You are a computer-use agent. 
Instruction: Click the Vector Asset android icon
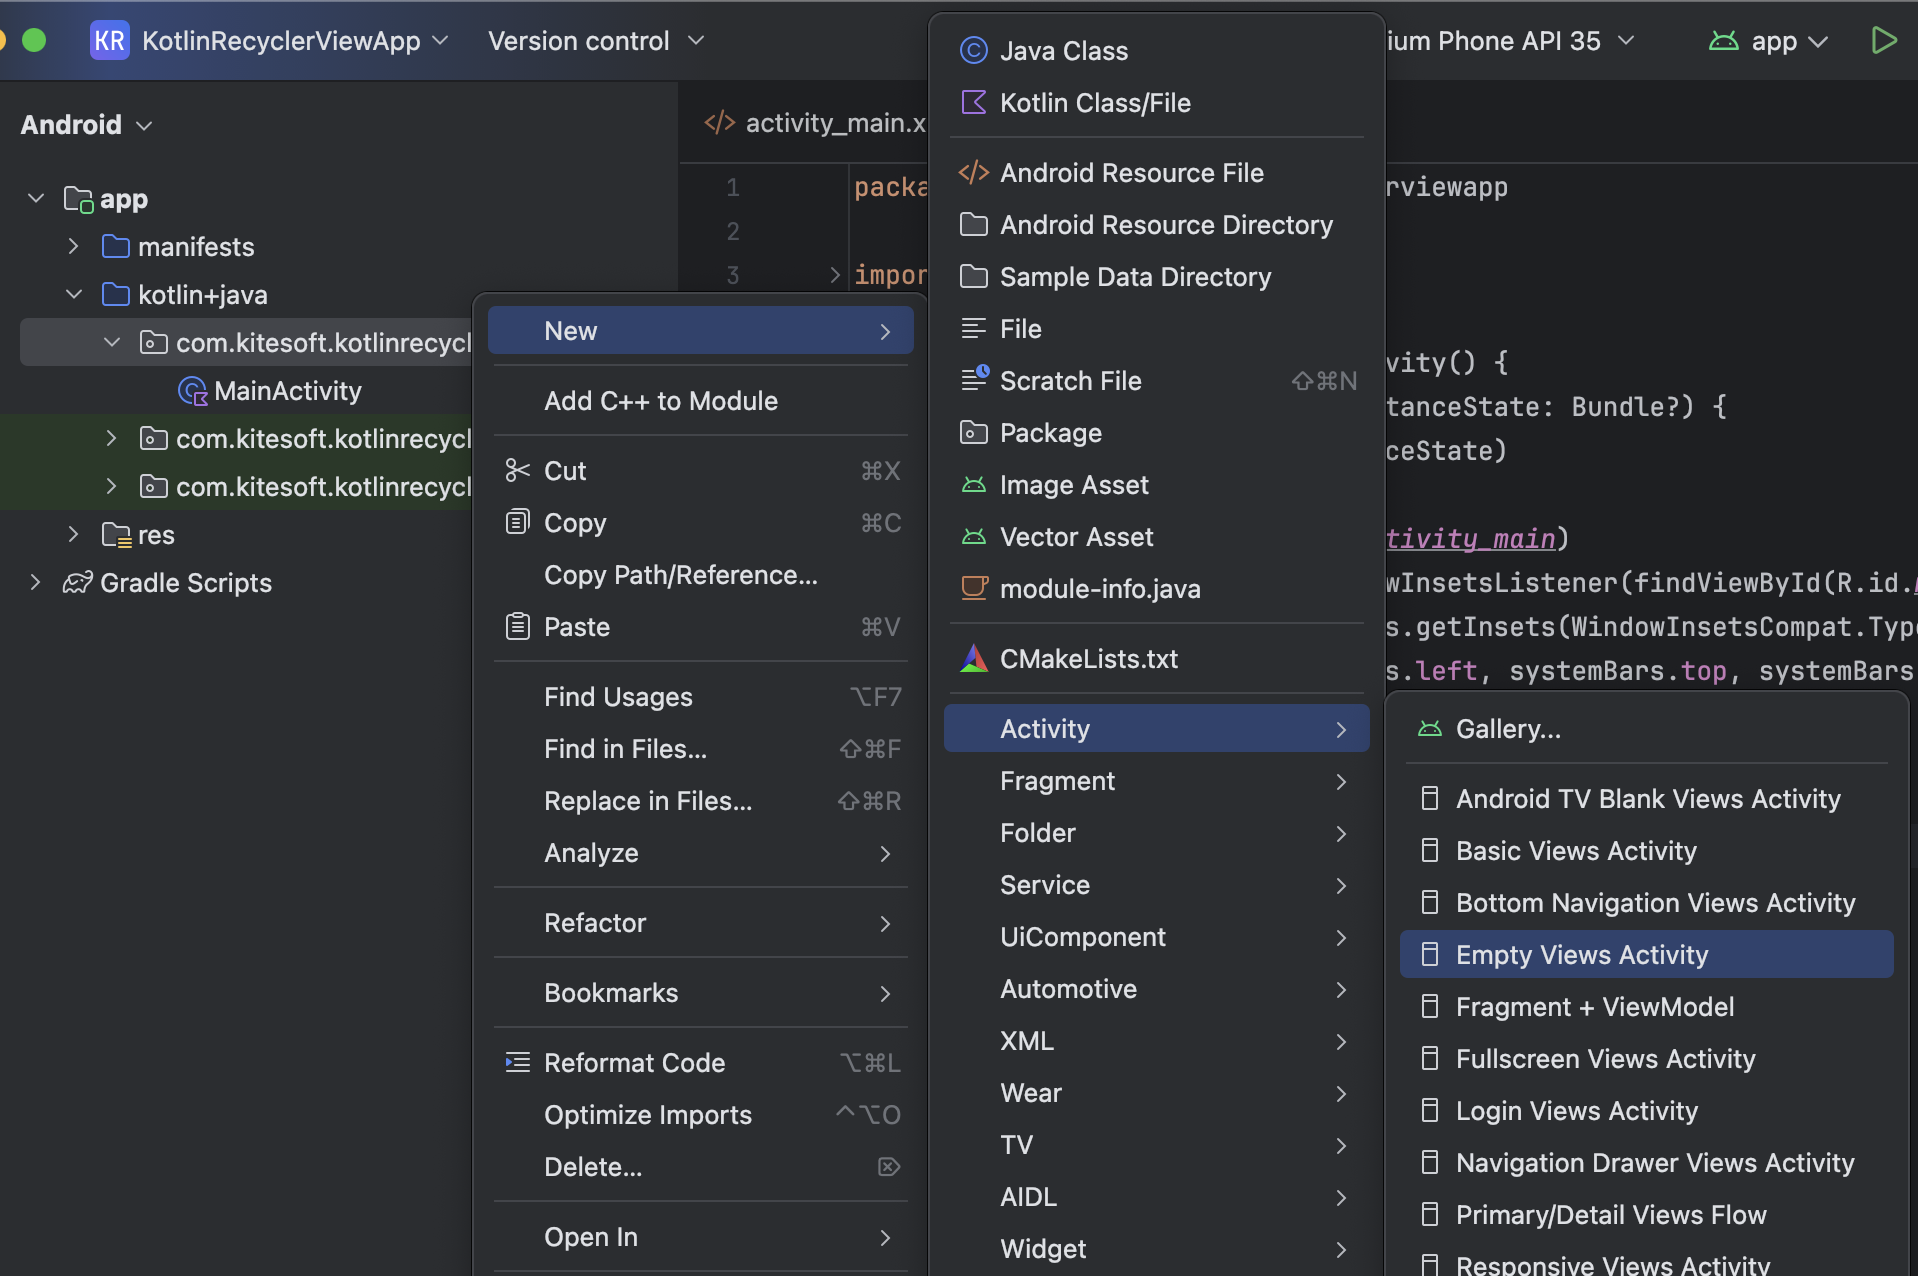[x=973, y=537]
